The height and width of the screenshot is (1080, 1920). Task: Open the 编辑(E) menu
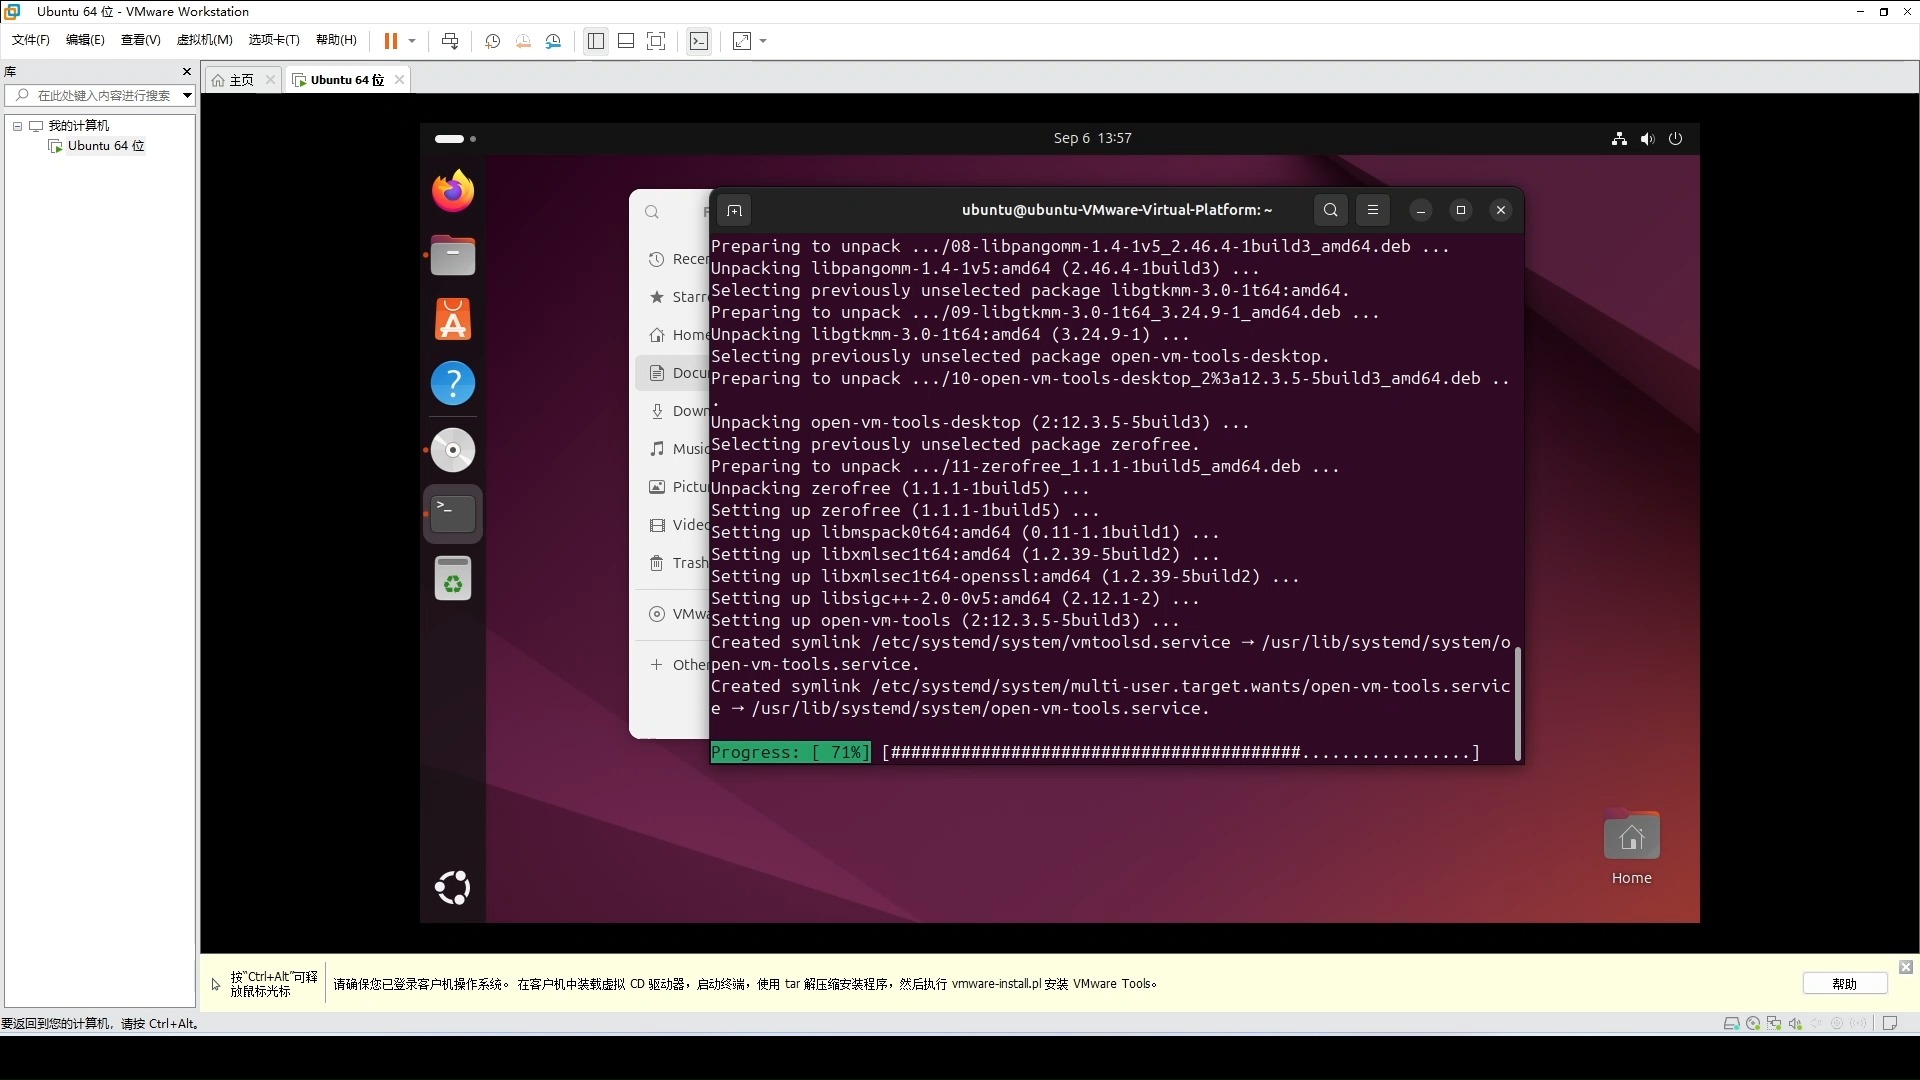coord(85,40)
